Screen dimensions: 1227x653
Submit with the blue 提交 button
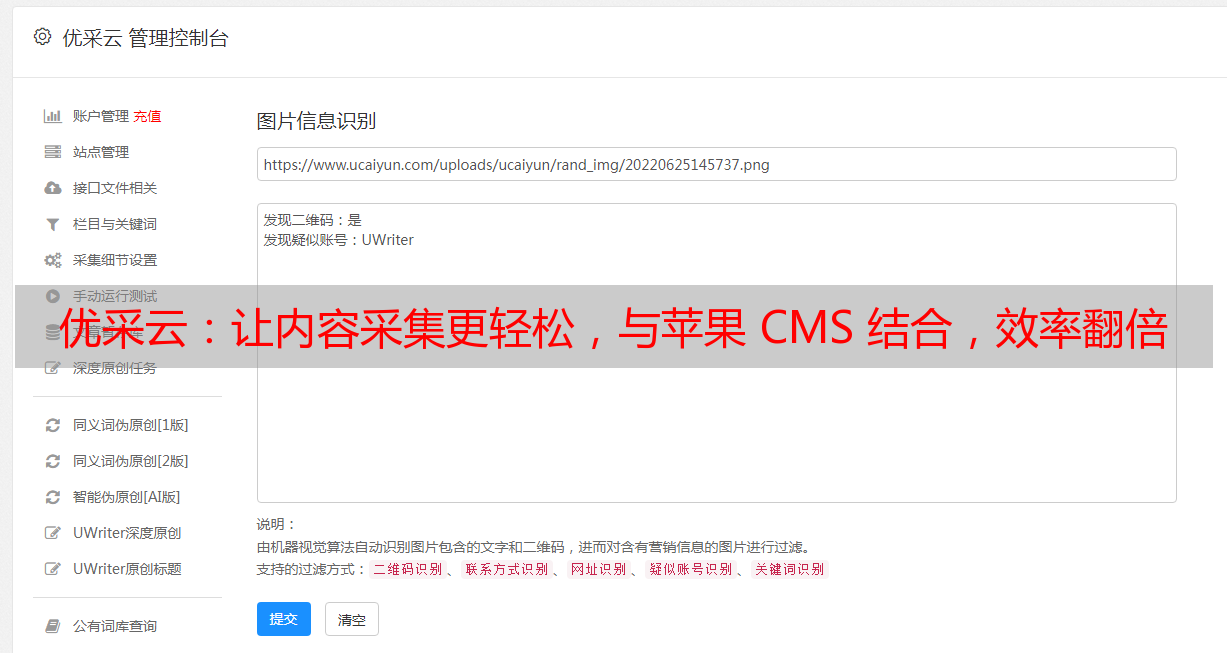coord(284,619)
